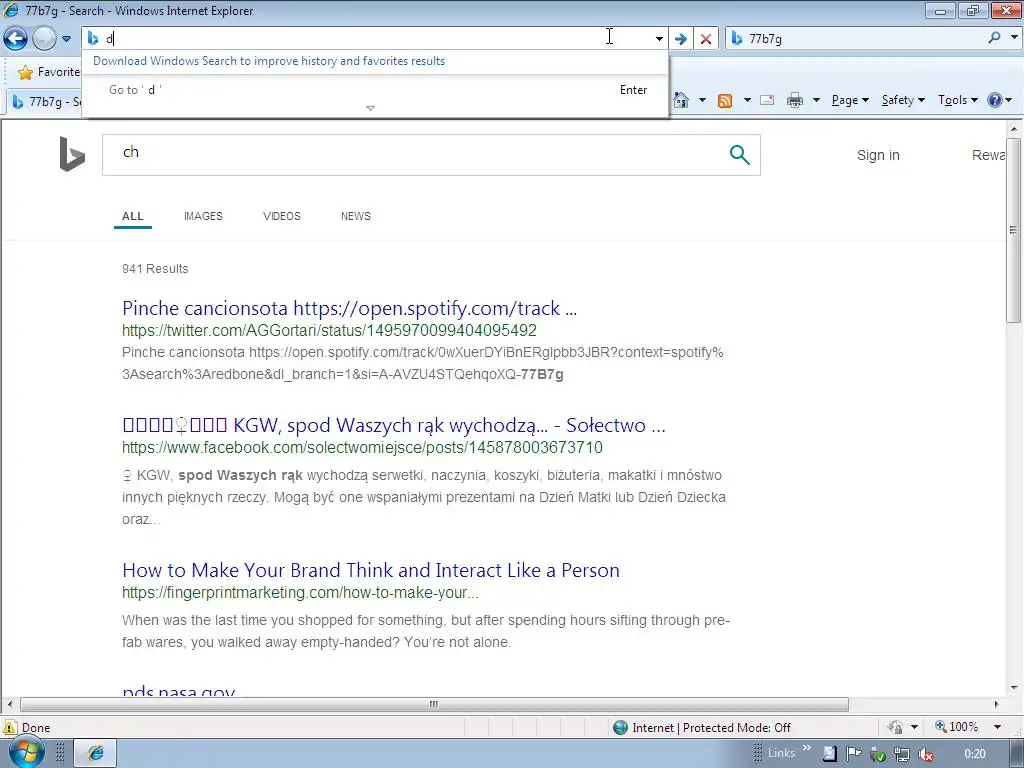Select the Go to 'd' suggestion
The image size is (1024, 768).
click(376, 90)
